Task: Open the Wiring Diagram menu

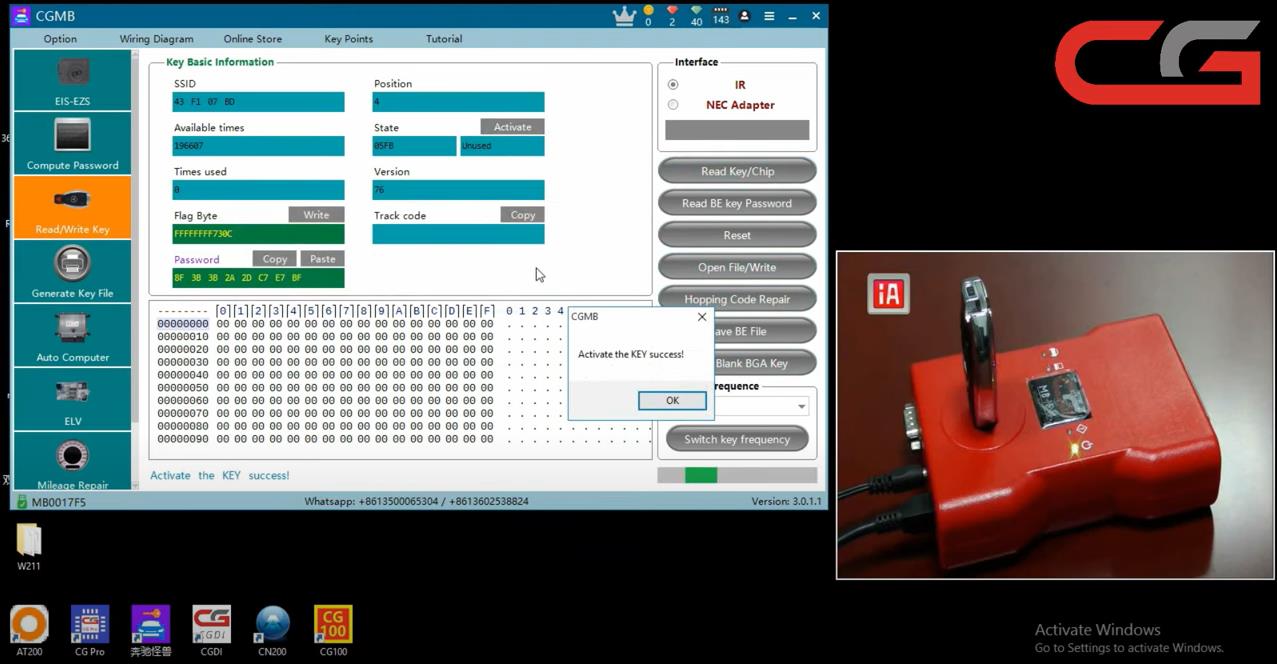Action: (157, 39)
